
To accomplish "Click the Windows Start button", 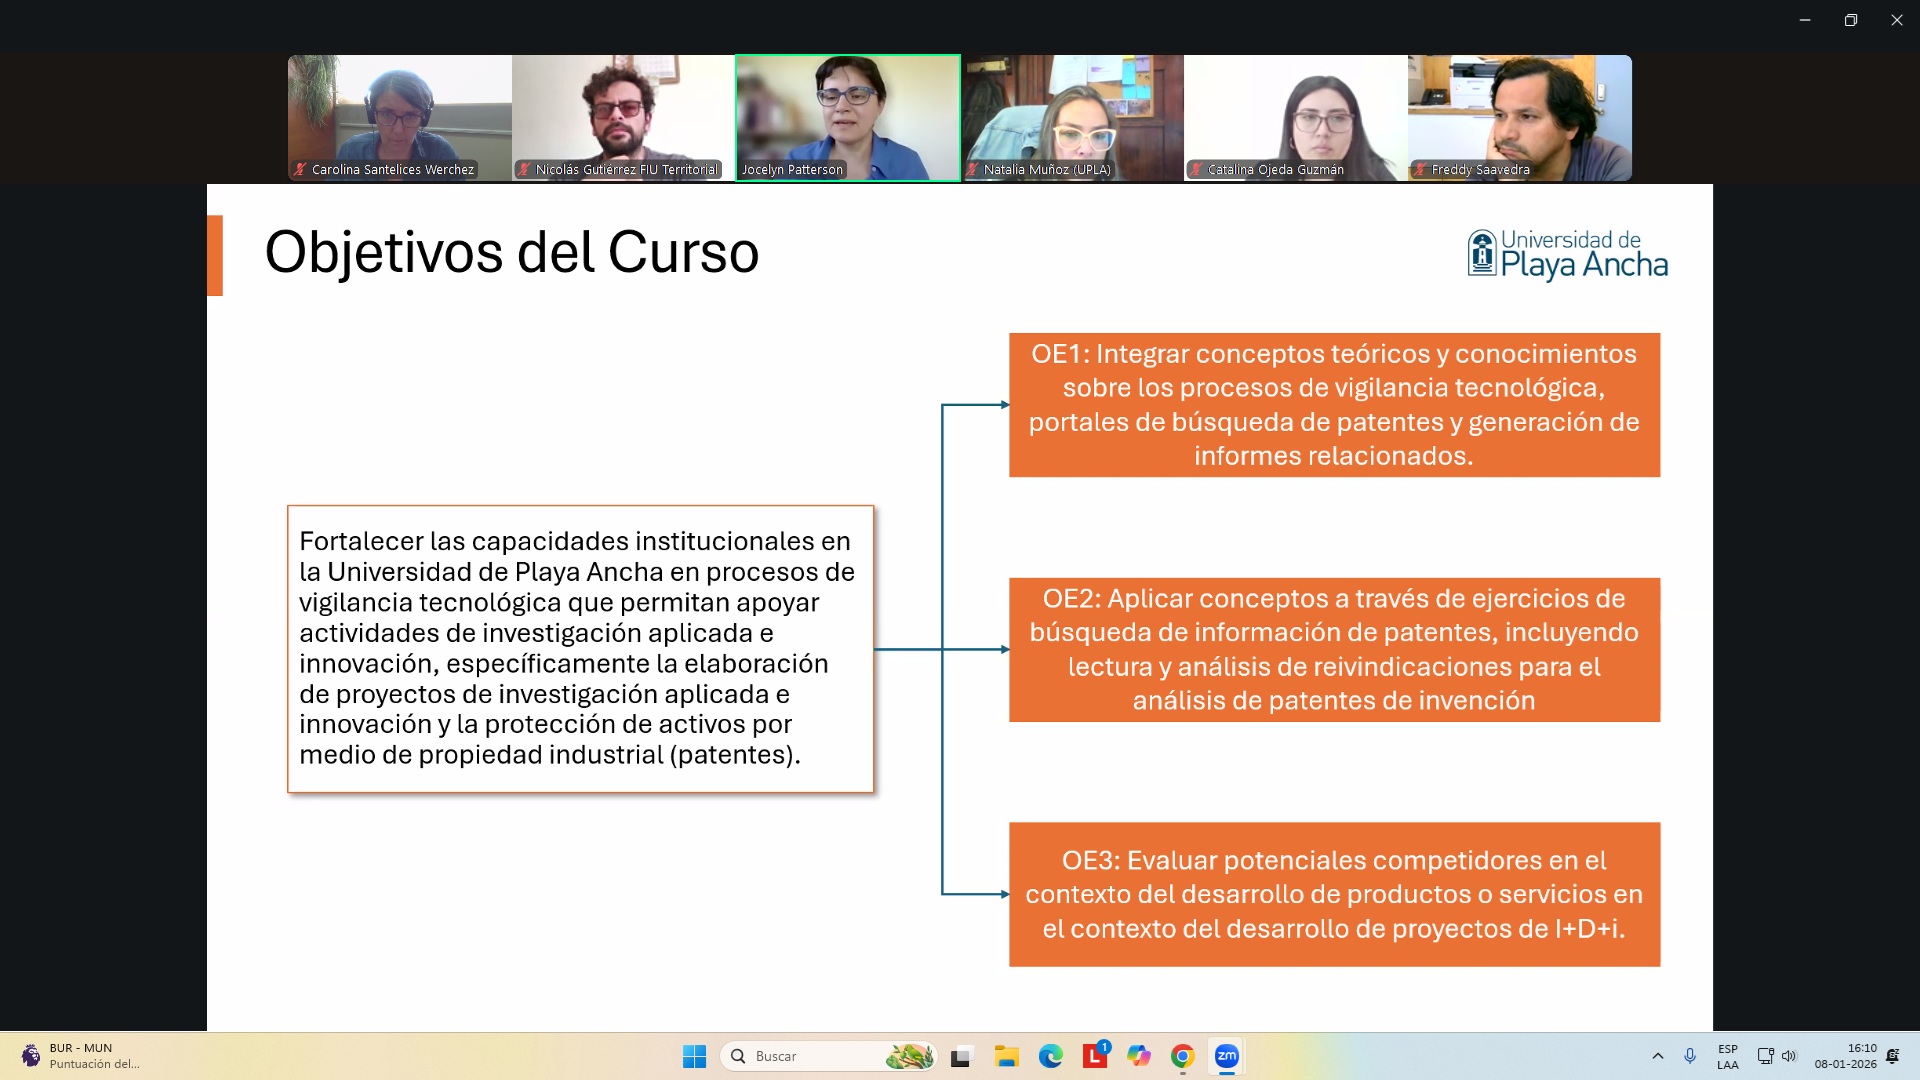I will pyautogui.click(x=694, y=1056).
